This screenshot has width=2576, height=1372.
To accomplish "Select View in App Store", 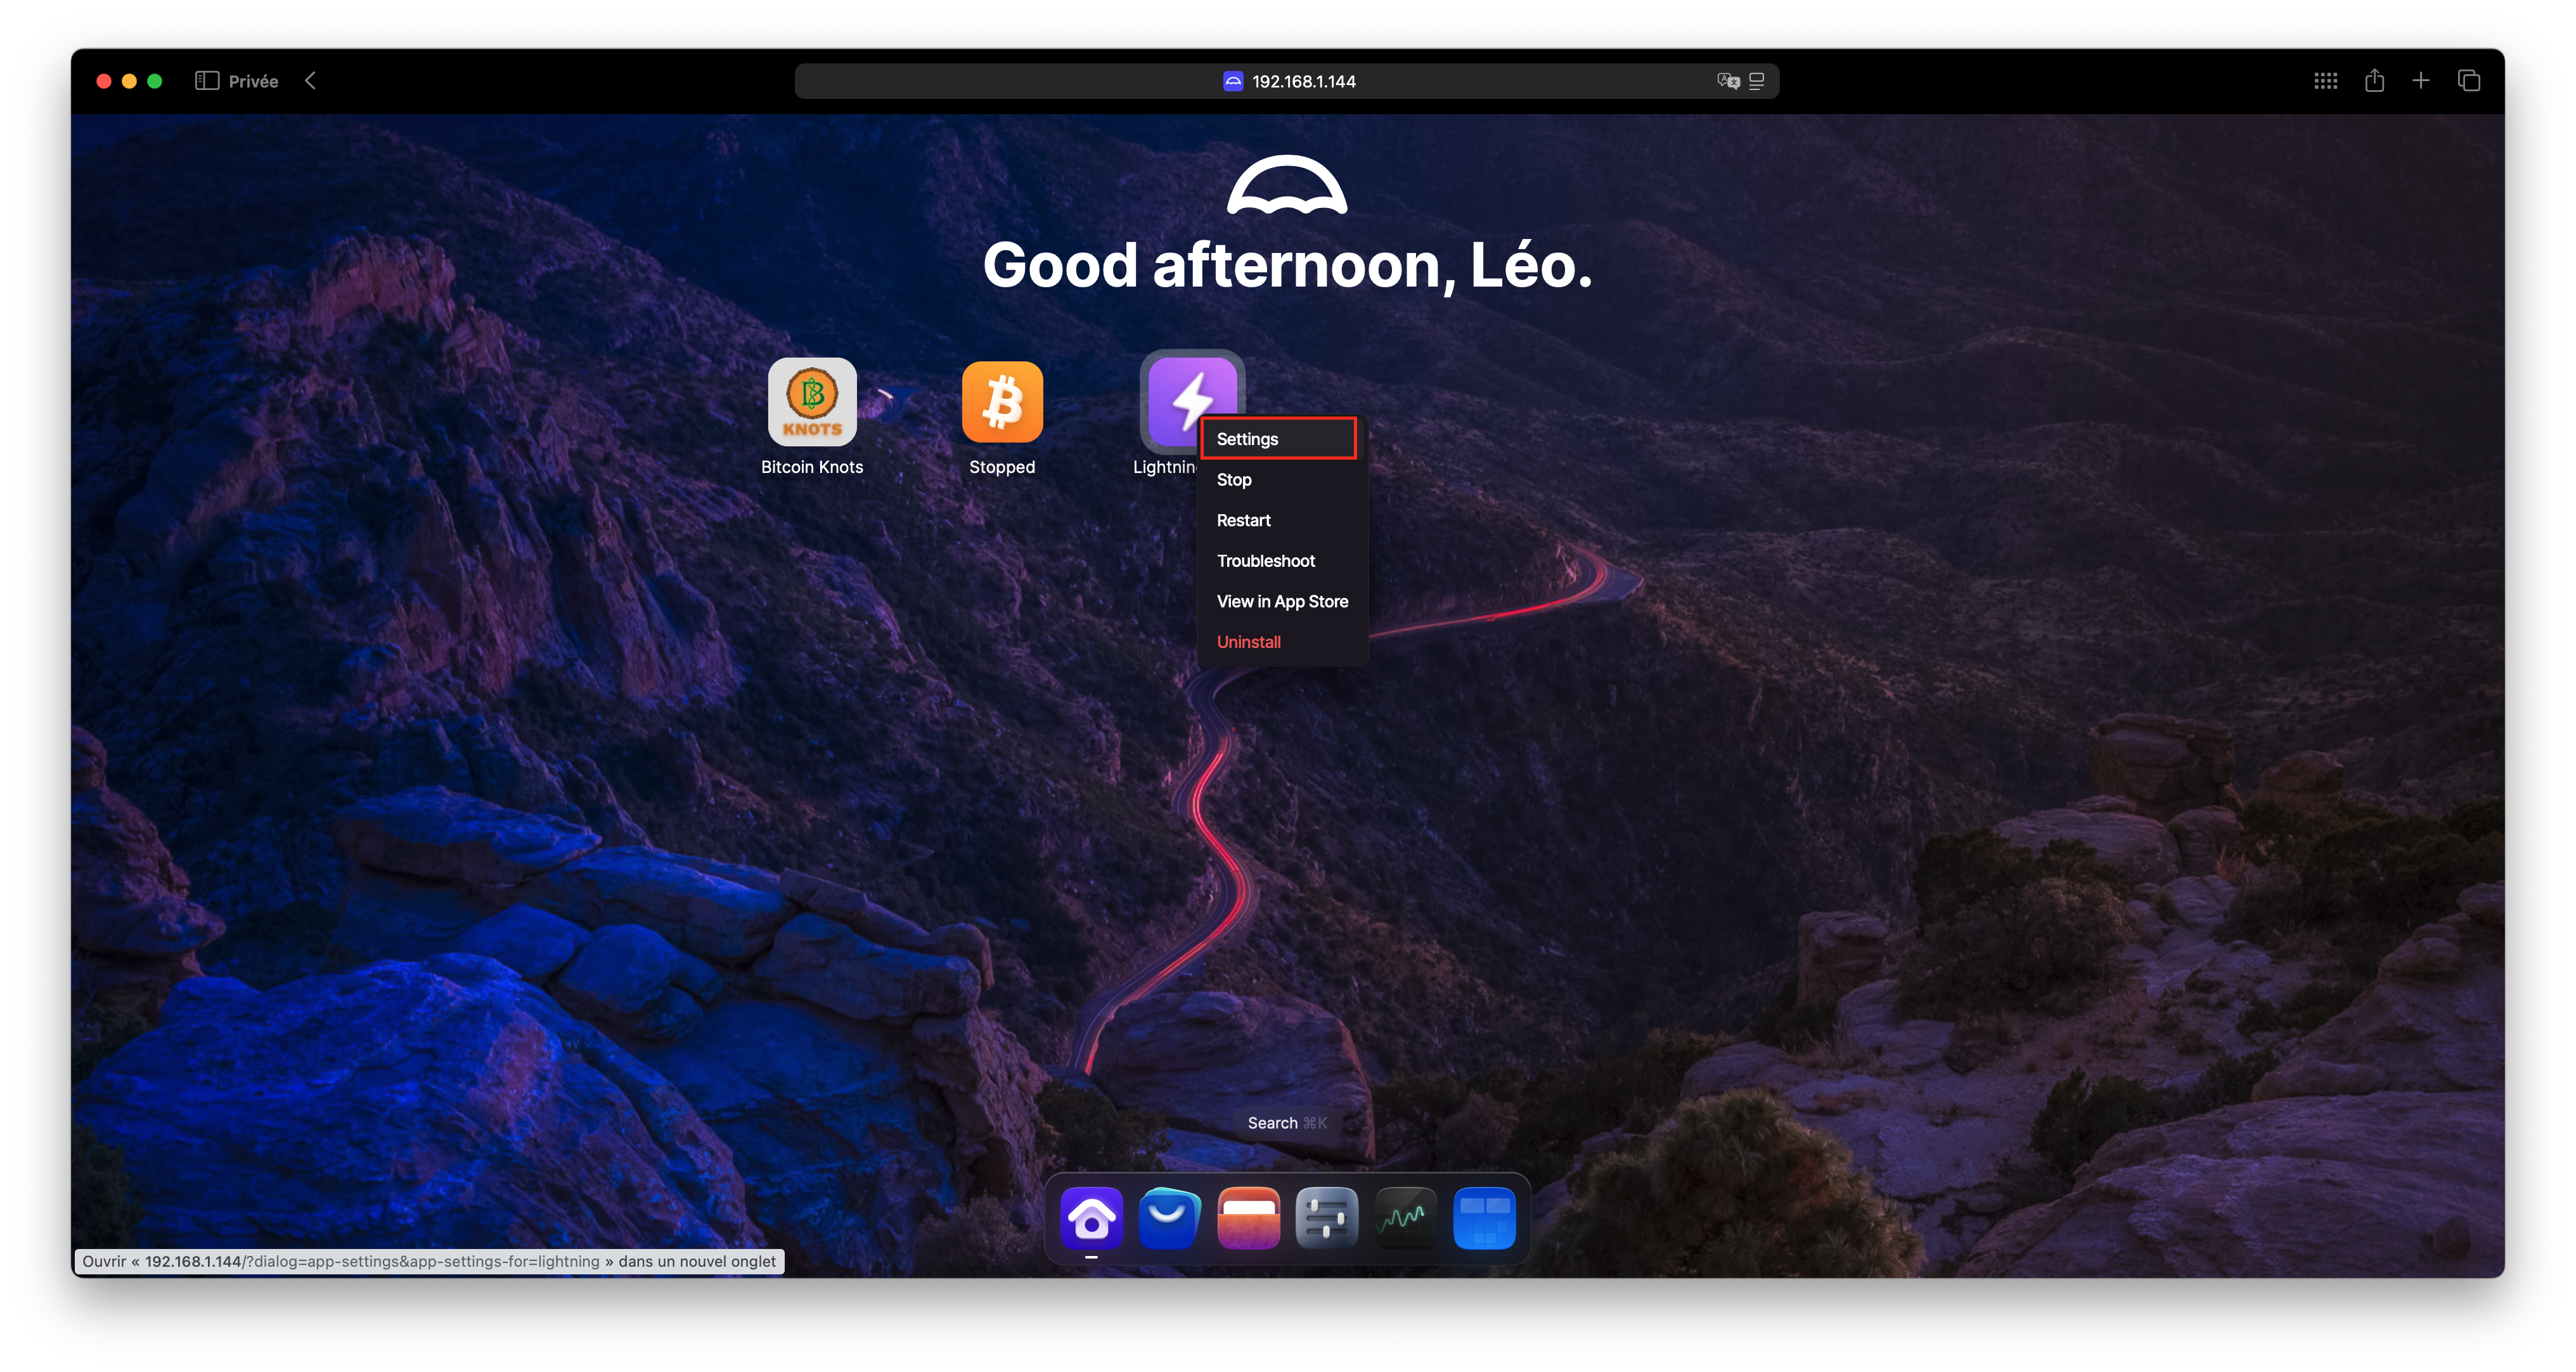I will [1282, 601].
